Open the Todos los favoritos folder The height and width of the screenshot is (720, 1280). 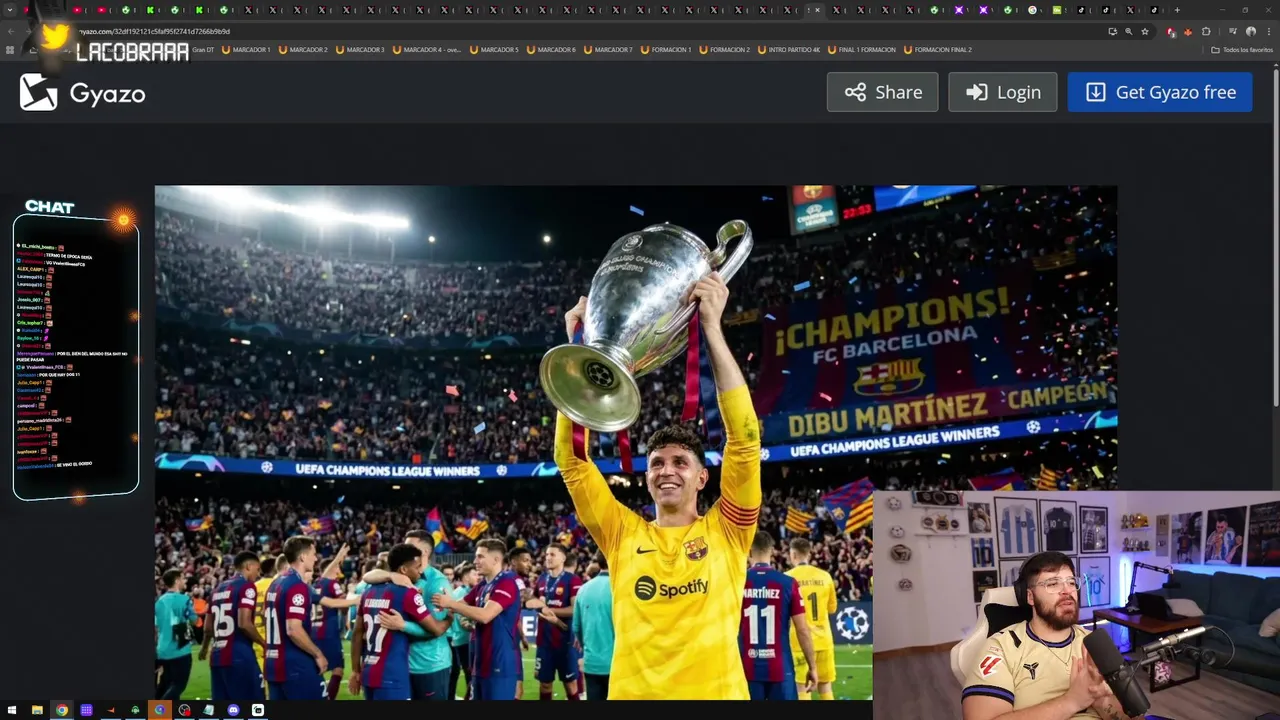pos(1241,50)
